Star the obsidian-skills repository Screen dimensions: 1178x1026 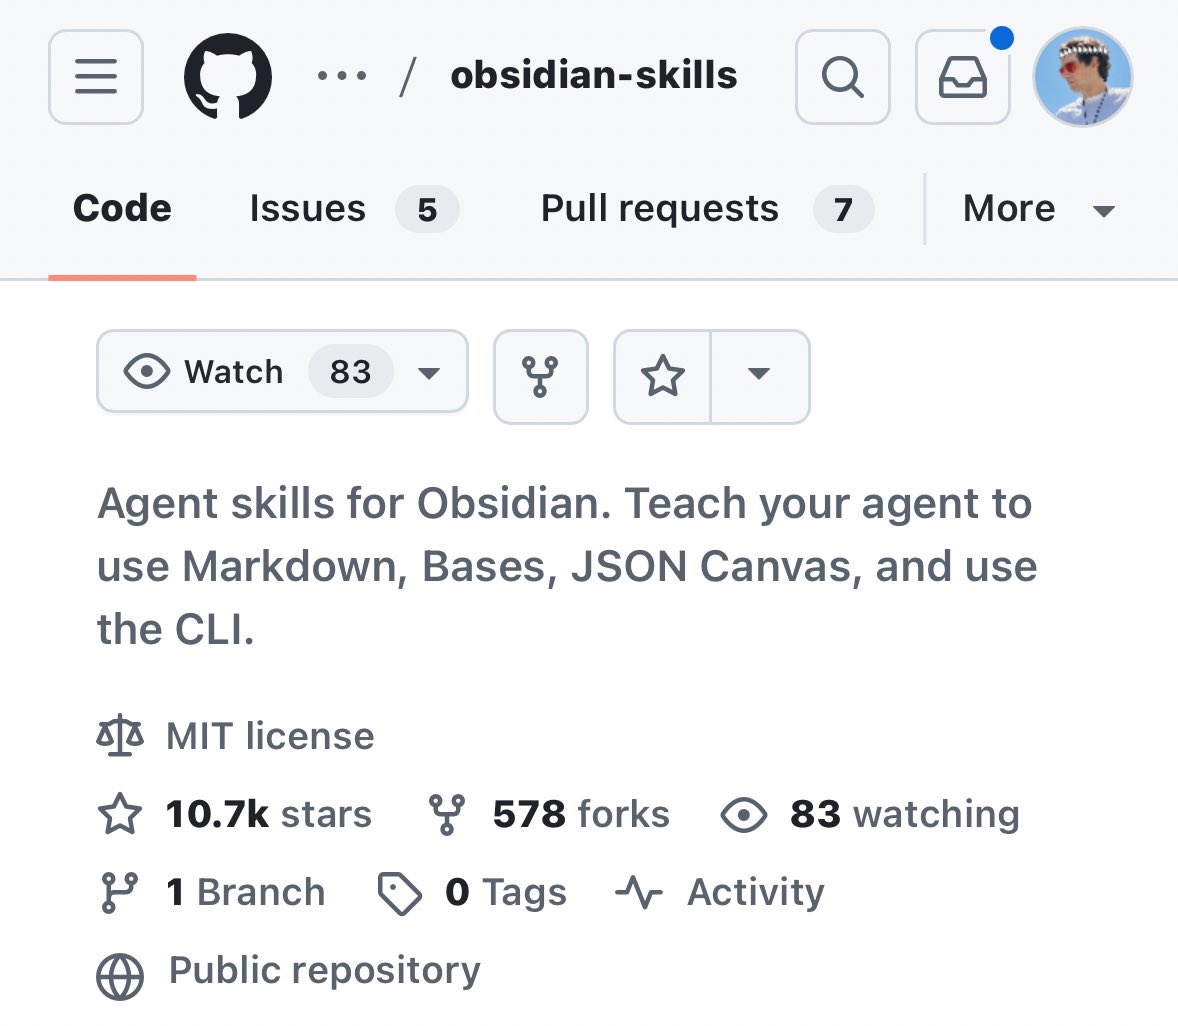tap(662, 376)
